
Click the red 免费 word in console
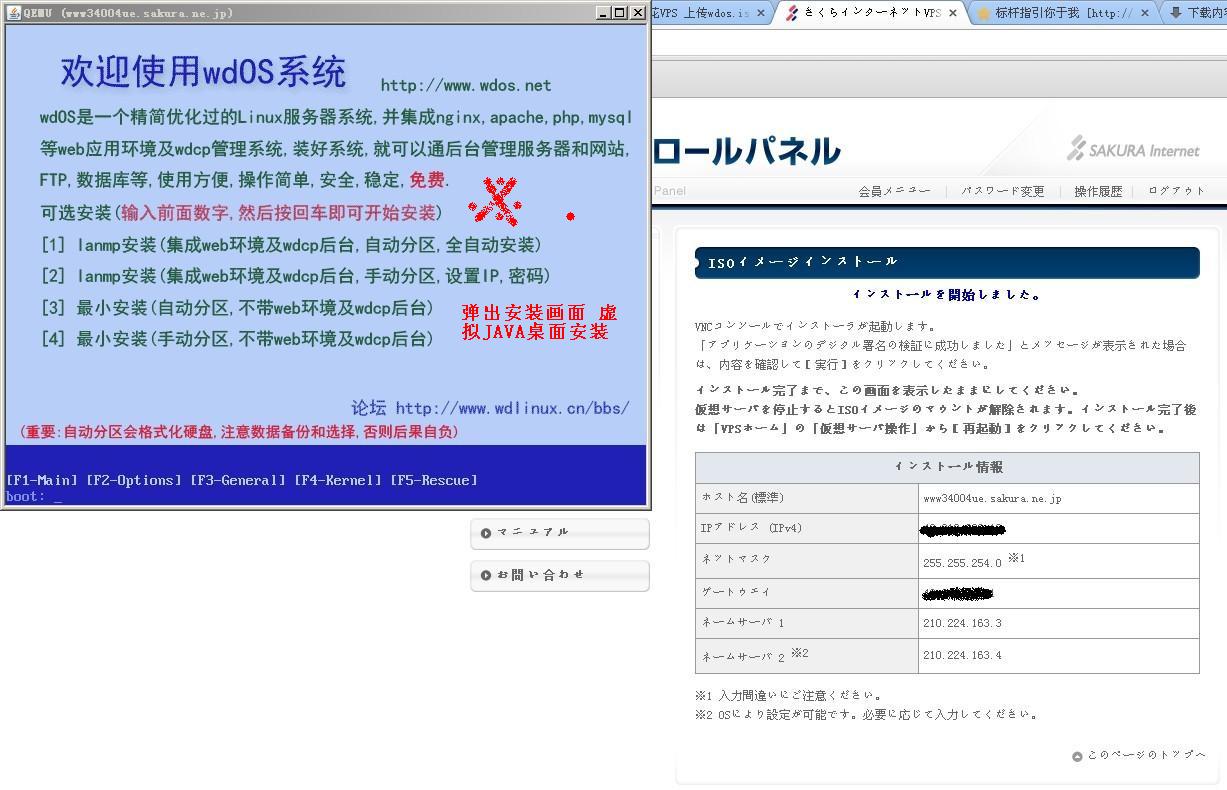427,180
